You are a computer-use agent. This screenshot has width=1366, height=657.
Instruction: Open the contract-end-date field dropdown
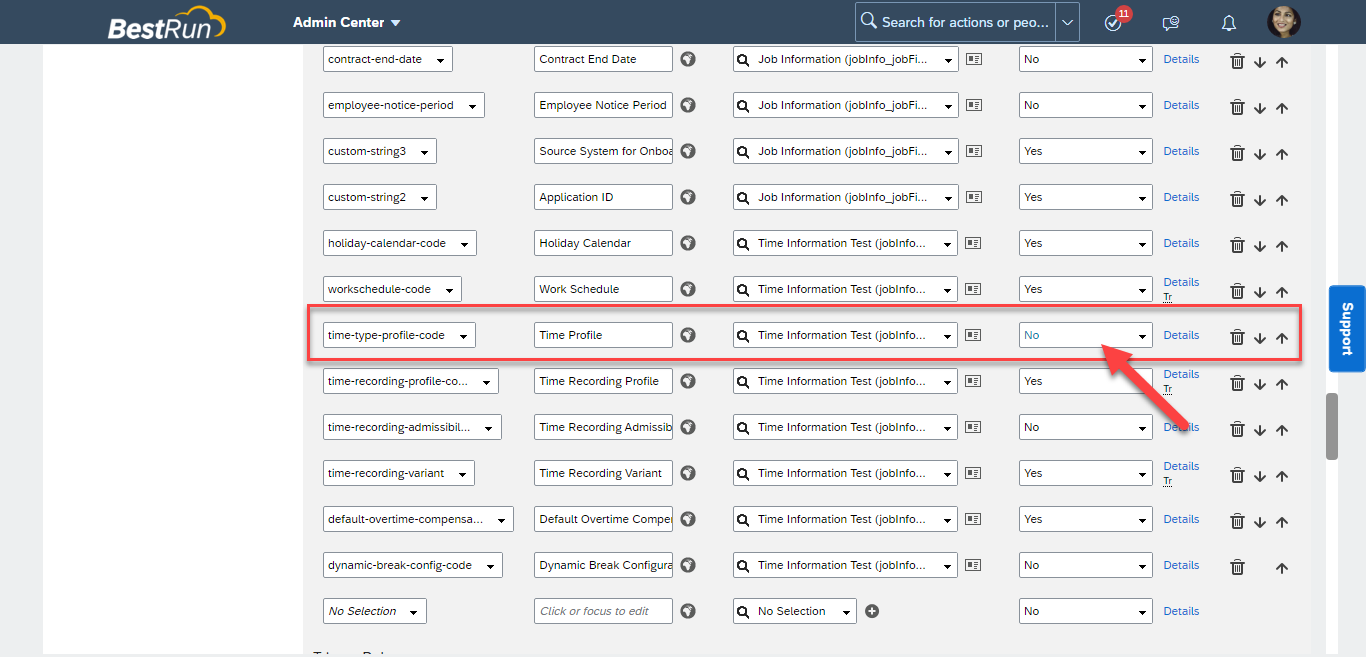tap(388, 59)
